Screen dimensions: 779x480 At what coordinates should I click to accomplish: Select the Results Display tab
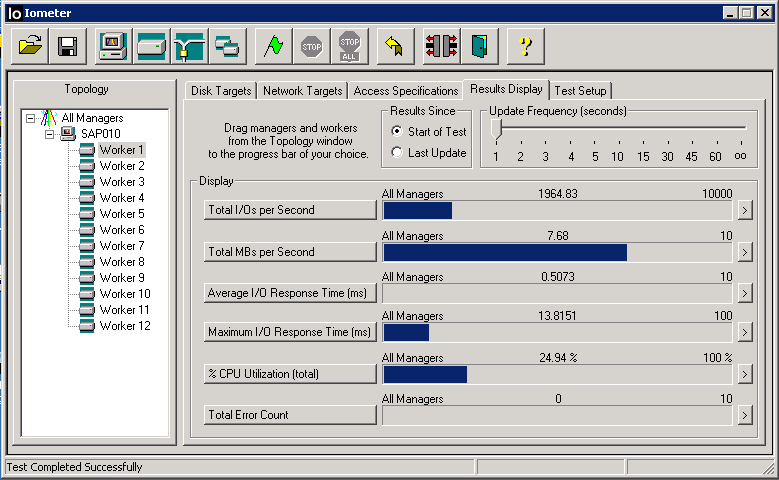pos(506,89)
